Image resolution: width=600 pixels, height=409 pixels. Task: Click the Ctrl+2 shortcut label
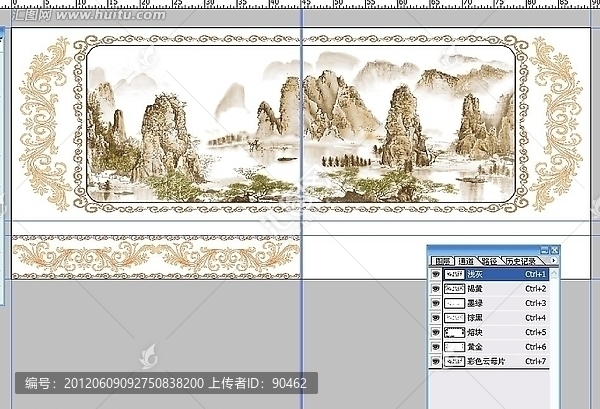tap(536, 289)
